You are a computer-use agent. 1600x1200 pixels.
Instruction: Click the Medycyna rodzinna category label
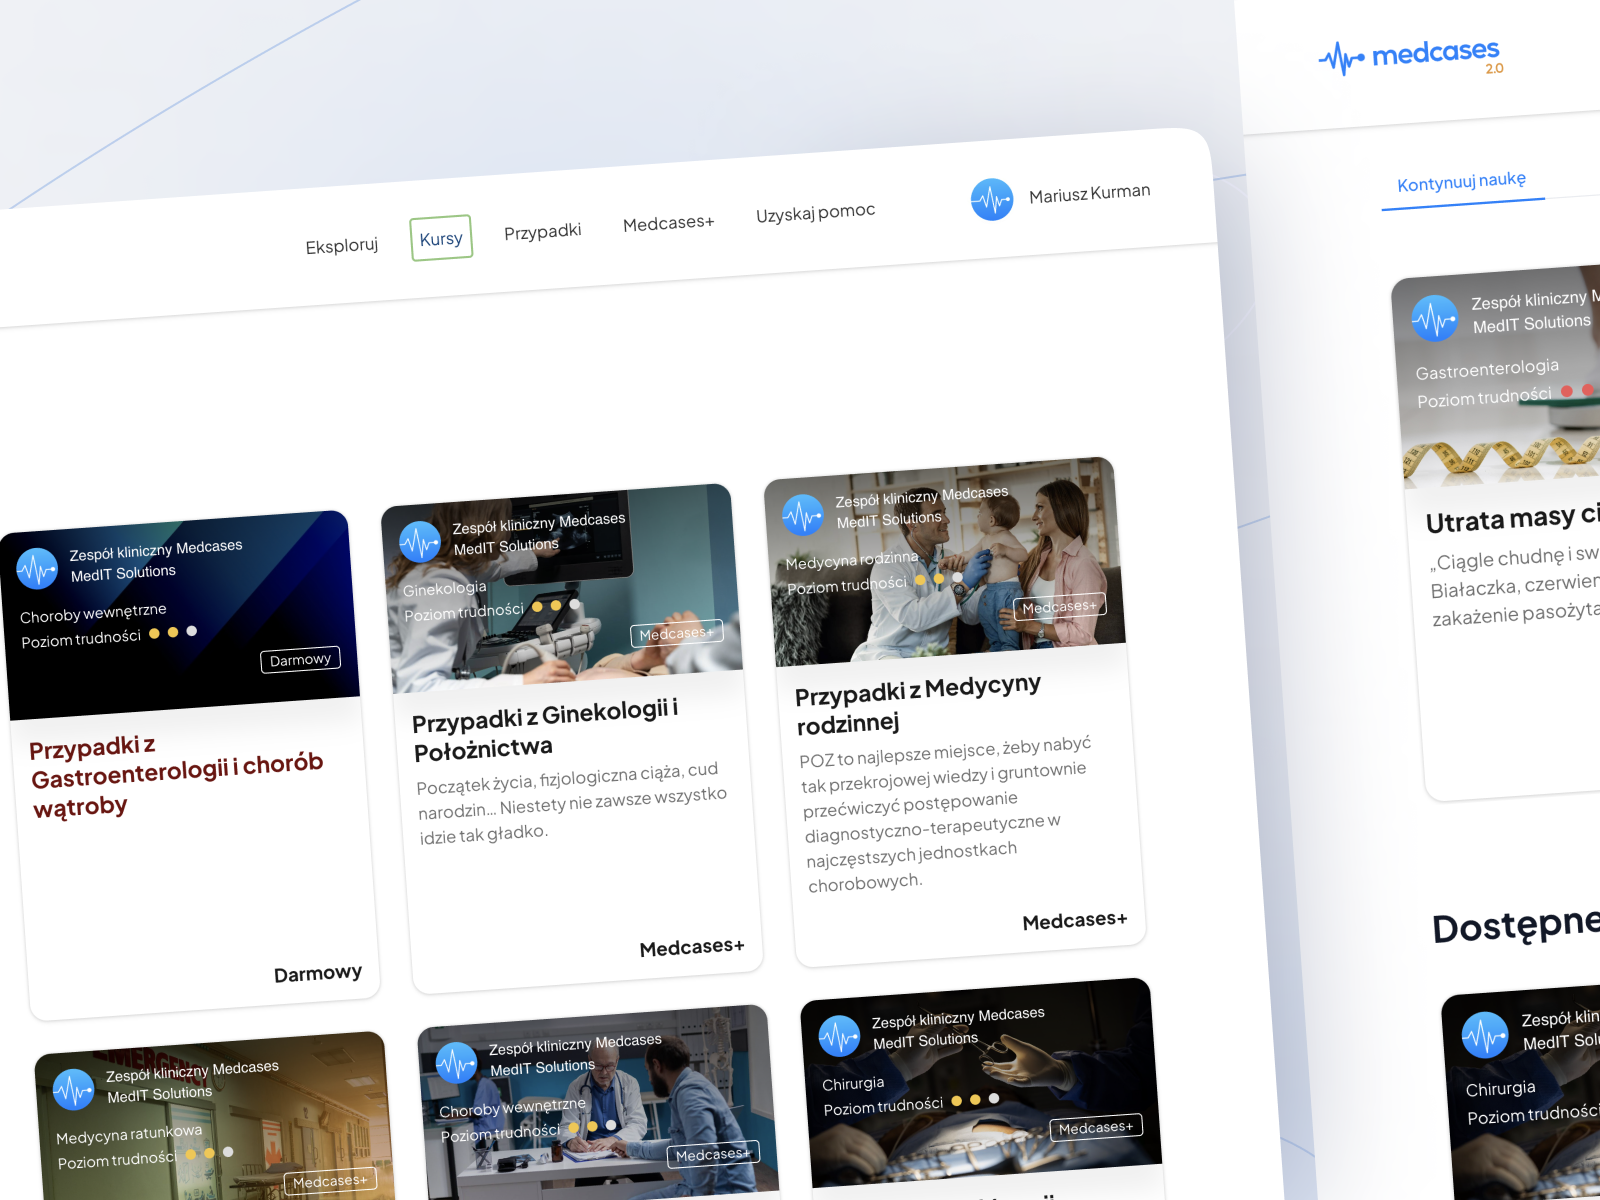pos(852,560)
